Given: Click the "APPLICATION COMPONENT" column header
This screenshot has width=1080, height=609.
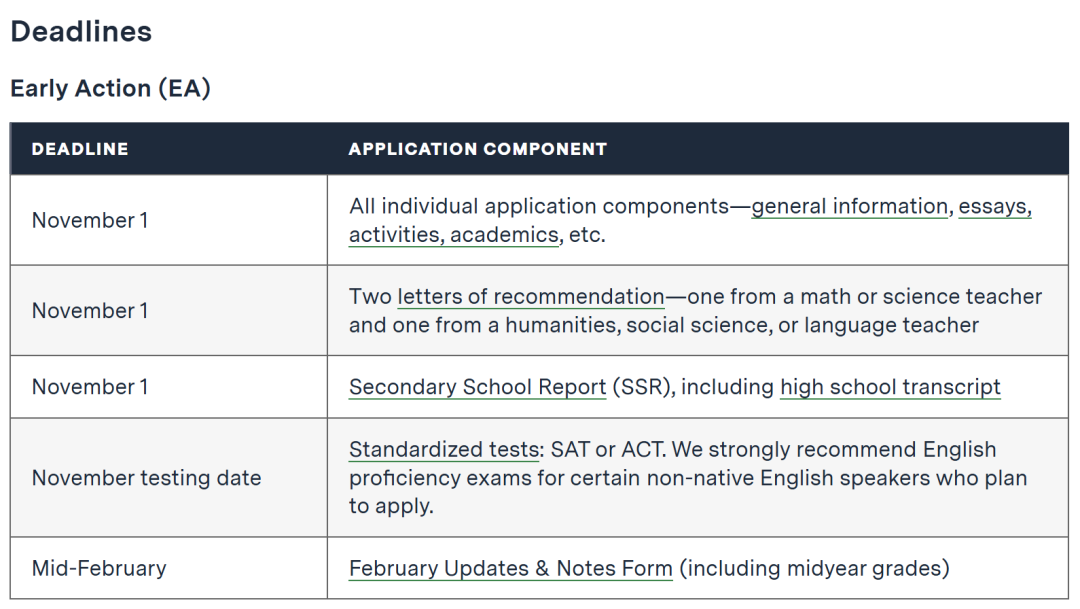Looking at the screenshot, I should pos(477,149).
